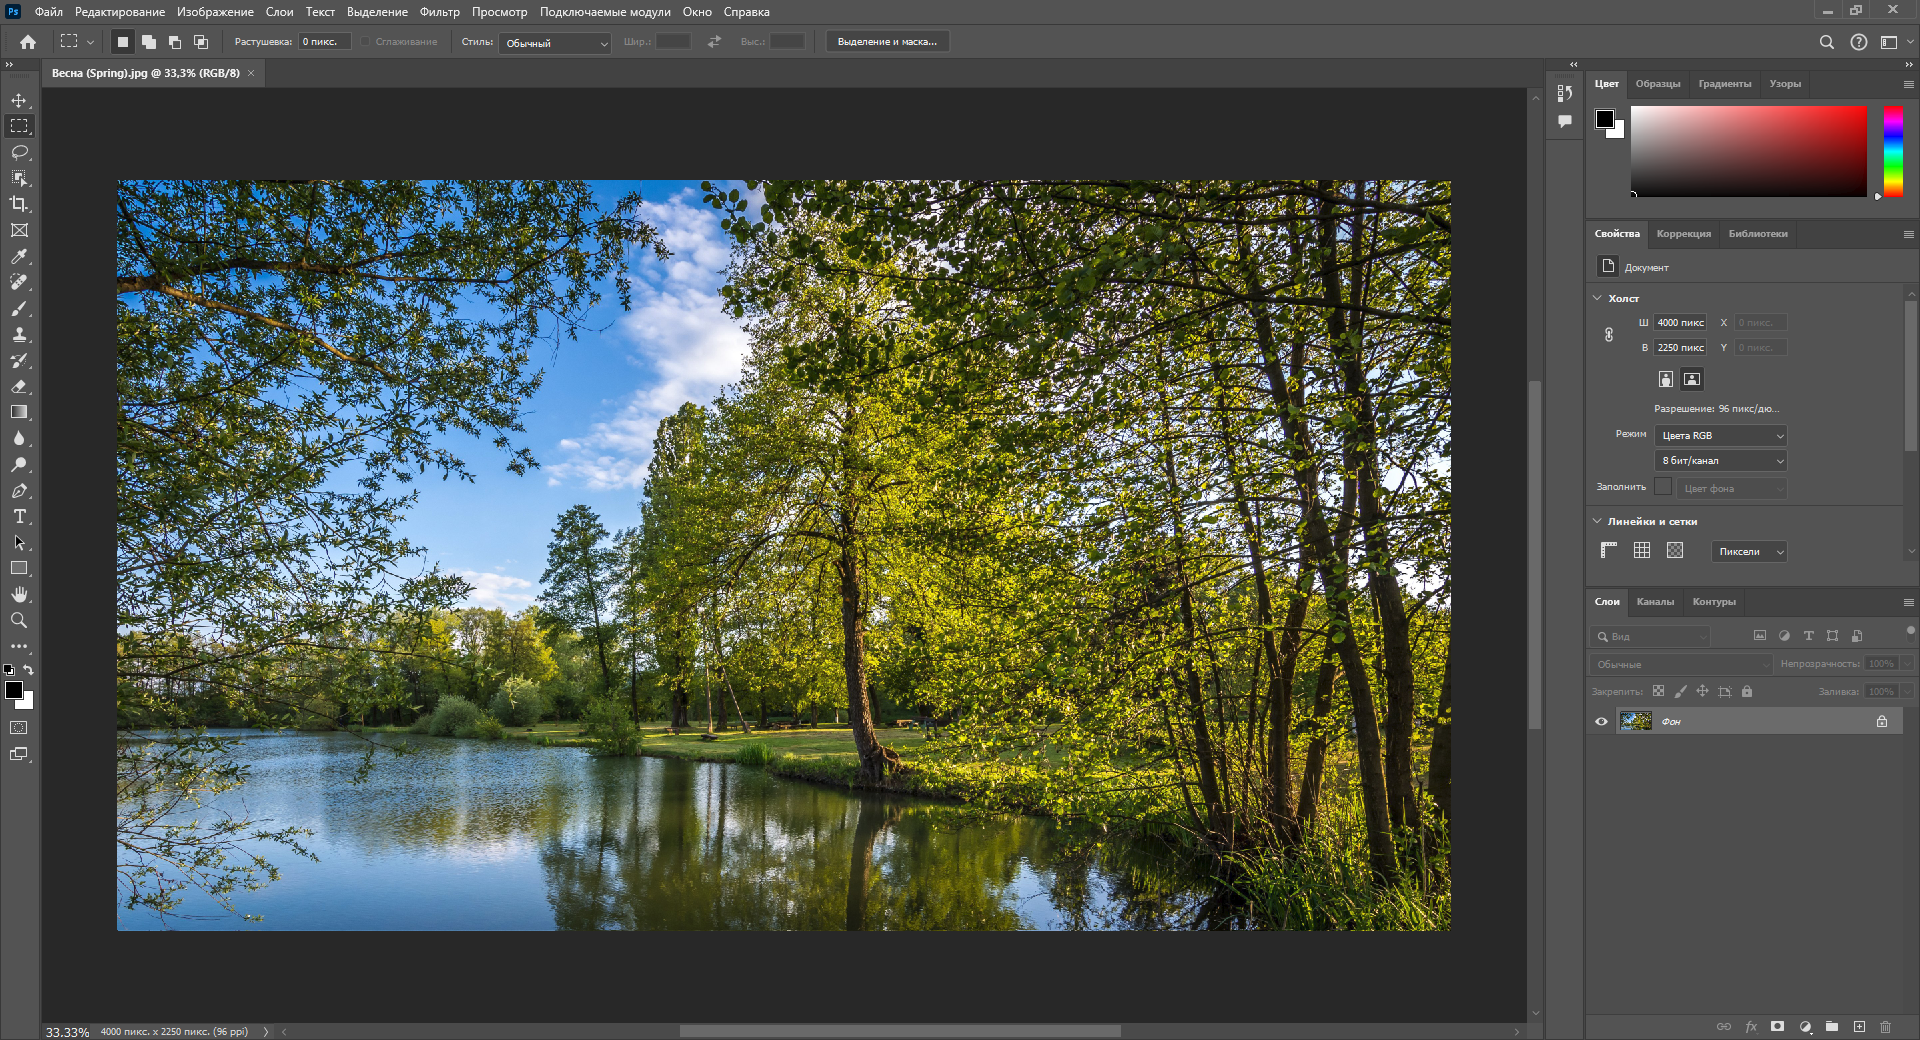Screen dimensions: 1920x1040
Task: Click the rainbow hue slider strip
Action: (1893, 151)
